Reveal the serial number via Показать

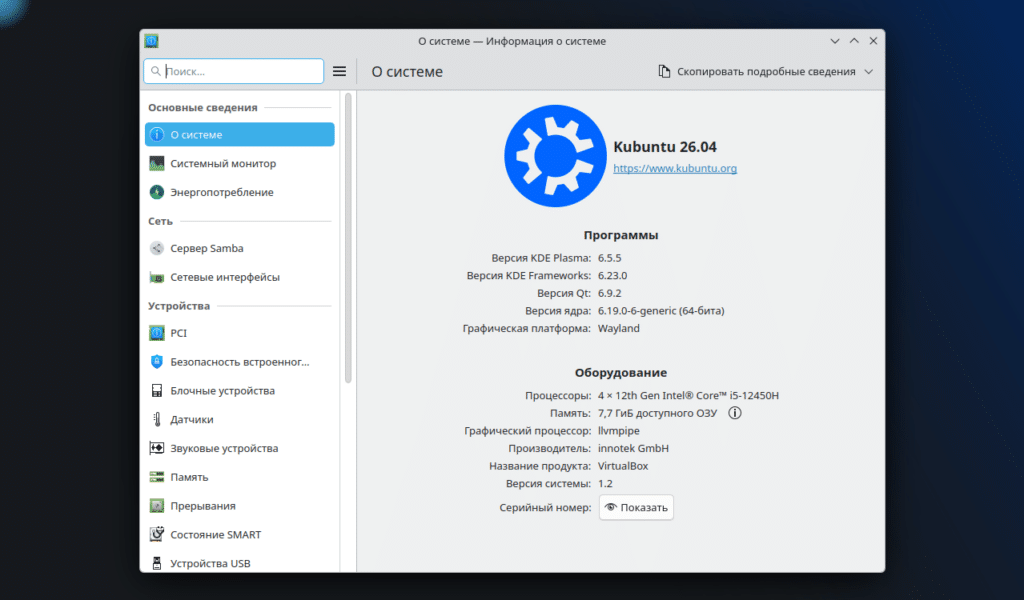tap(636, 507)
